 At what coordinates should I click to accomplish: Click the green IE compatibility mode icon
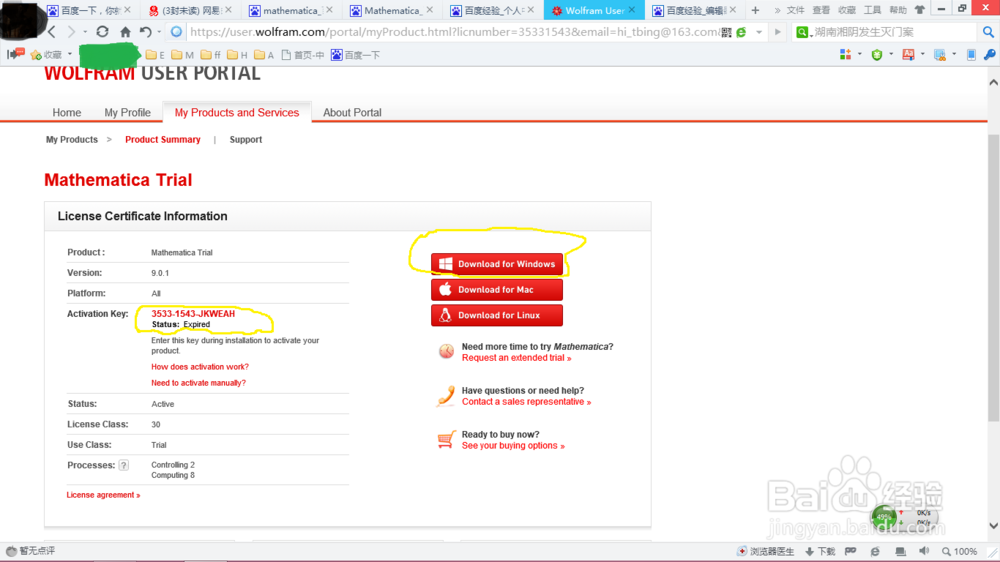tap(741, 32)
